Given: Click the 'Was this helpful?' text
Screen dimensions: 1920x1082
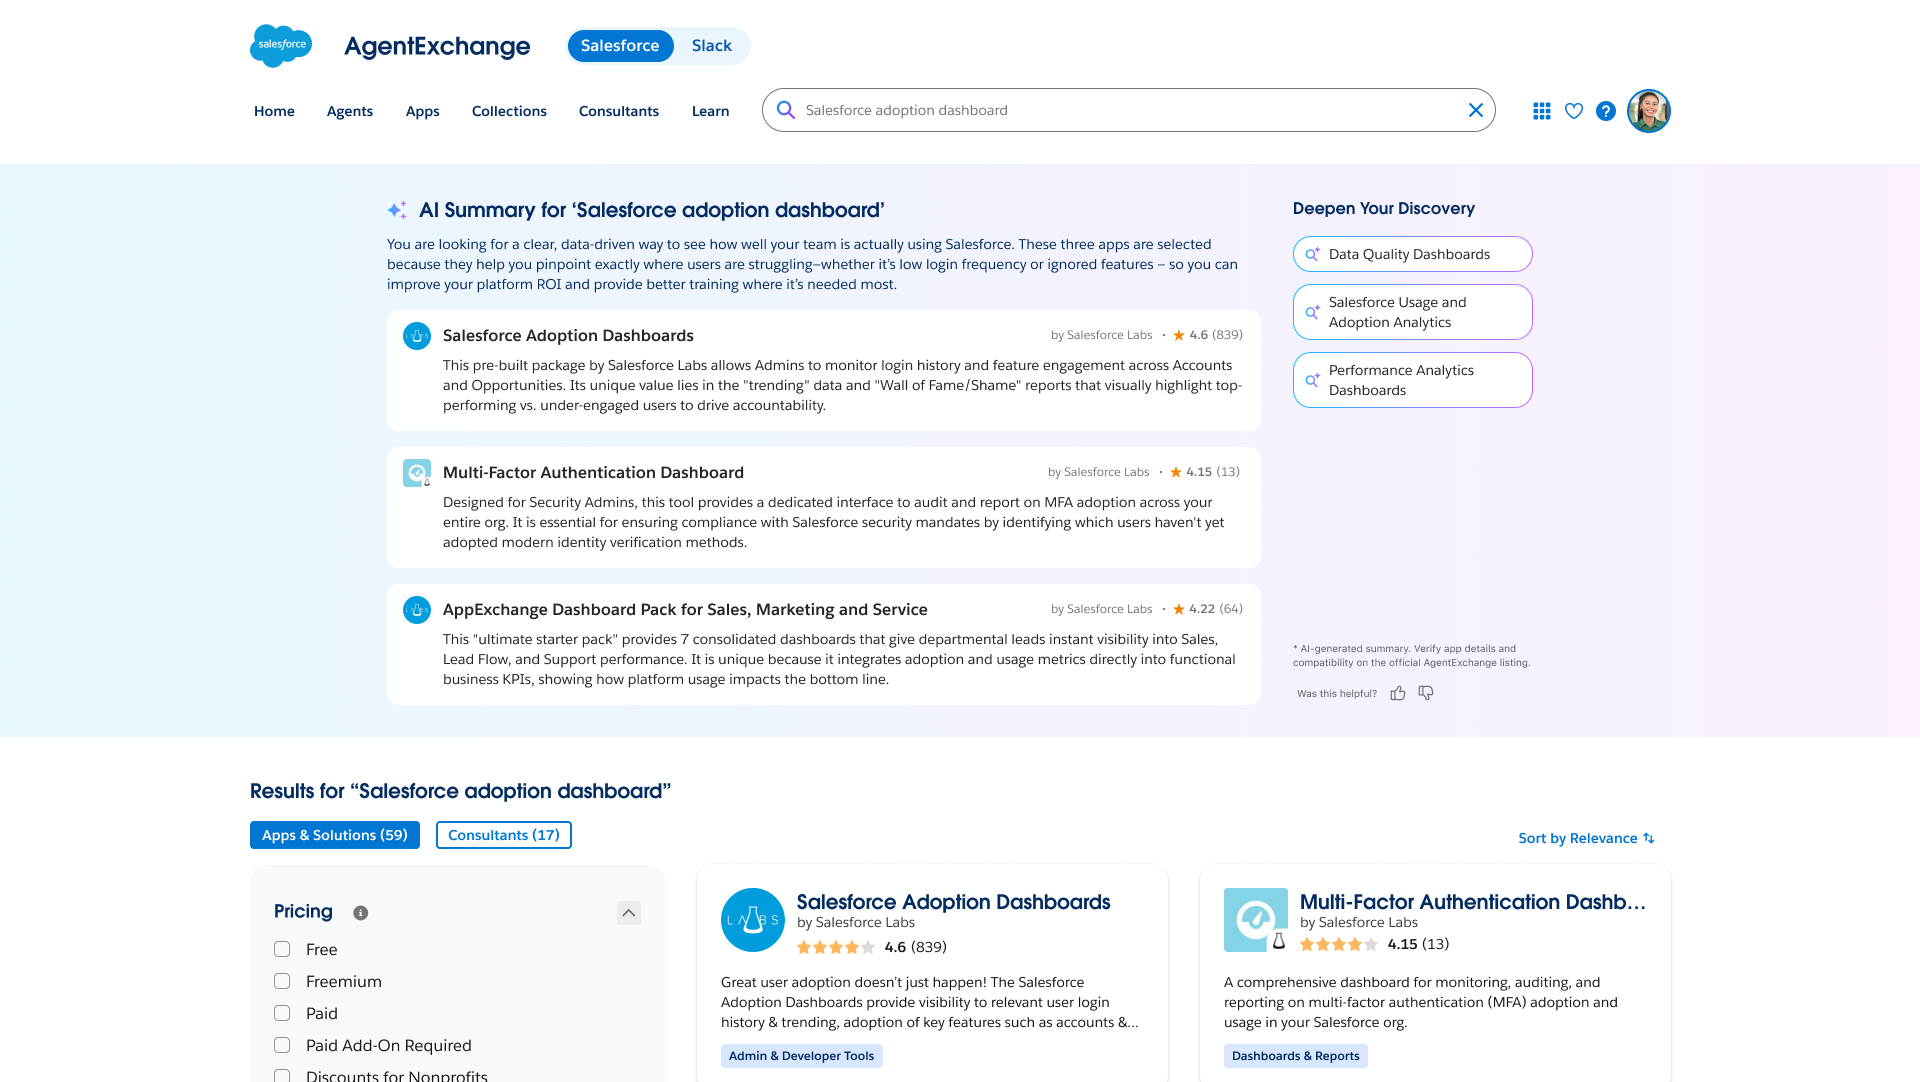Looking at the screenshot, I should [x=1337, y=694].
